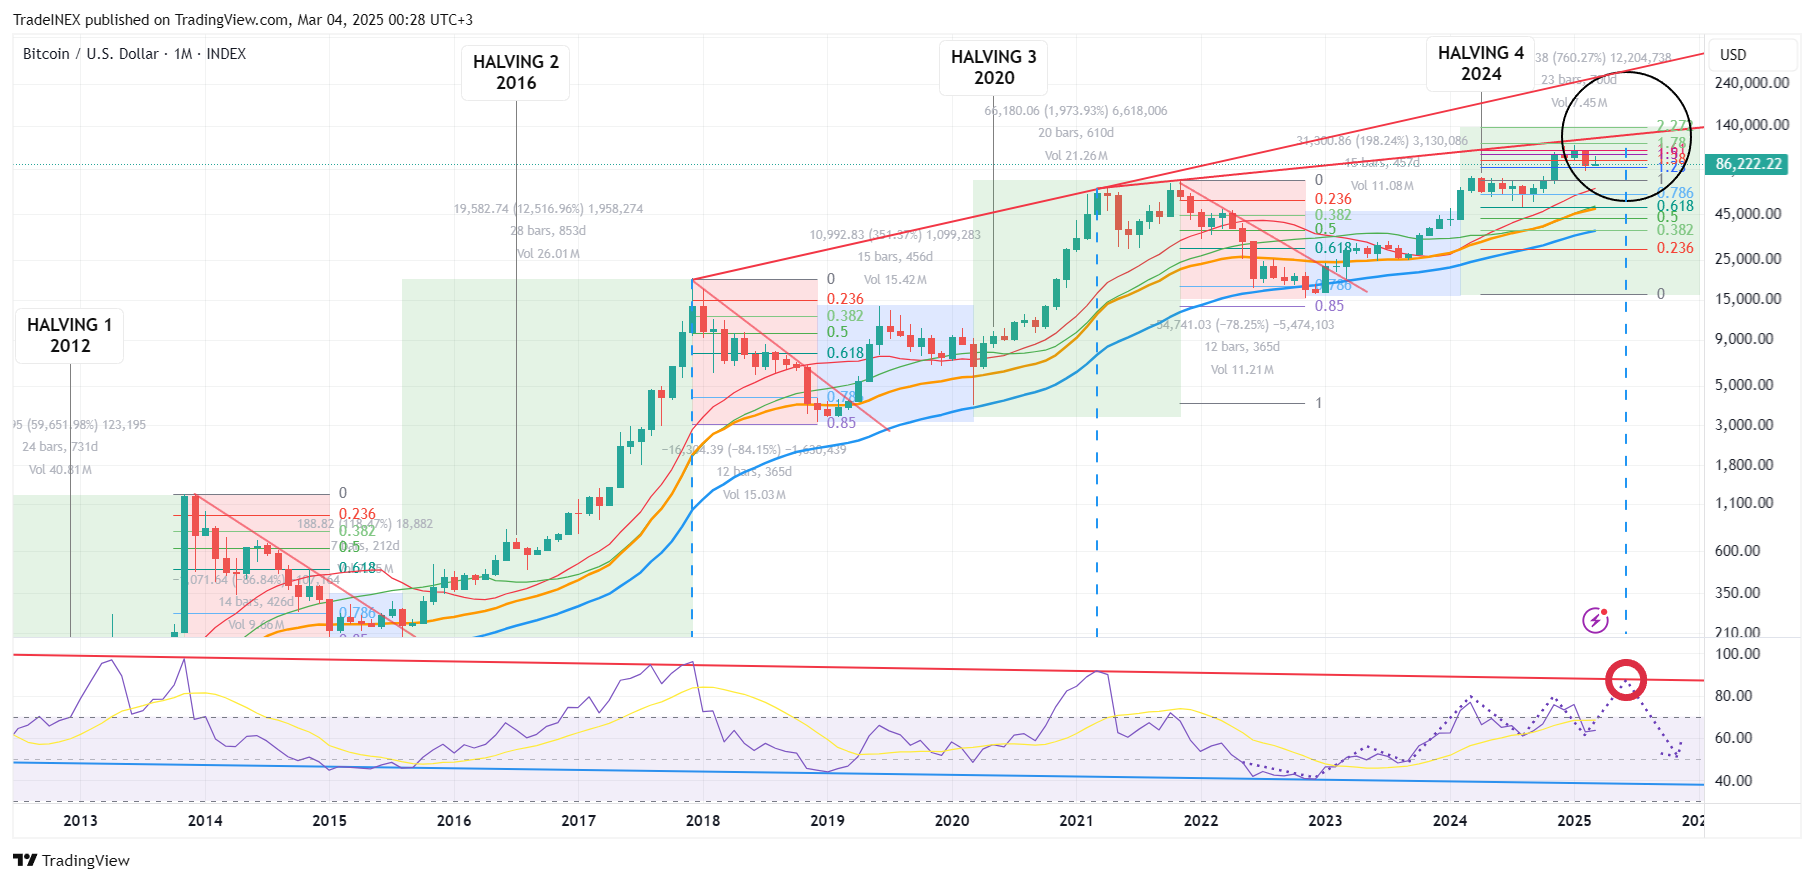Select the Vol 11.08M text
The width and height of the screenshot is (1814, 882).
coord(1382,186)
